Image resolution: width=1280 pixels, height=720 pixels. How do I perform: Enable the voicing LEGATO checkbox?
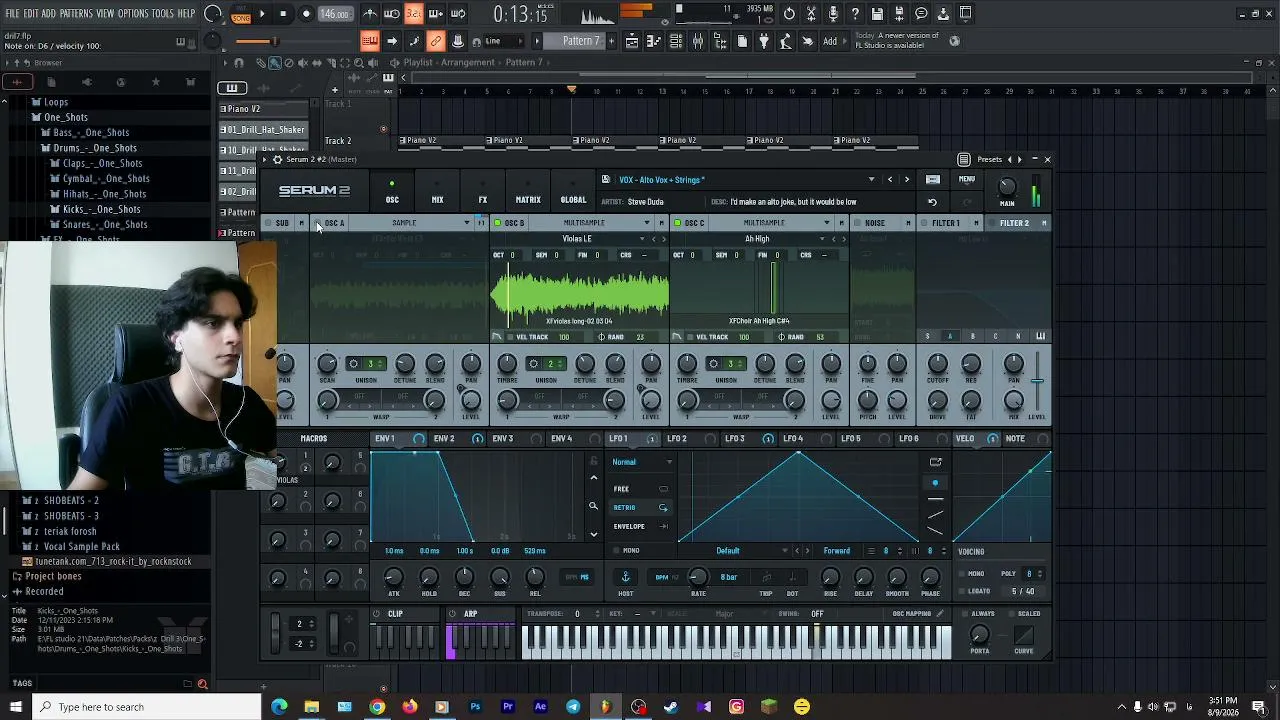click(x=961, y=591)
